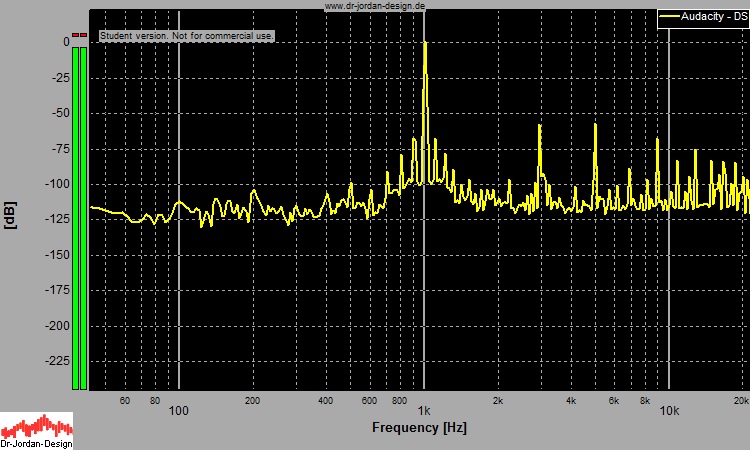
Task: Click the 5 kHz harmonic peak tip
Action: click(596, 125)
